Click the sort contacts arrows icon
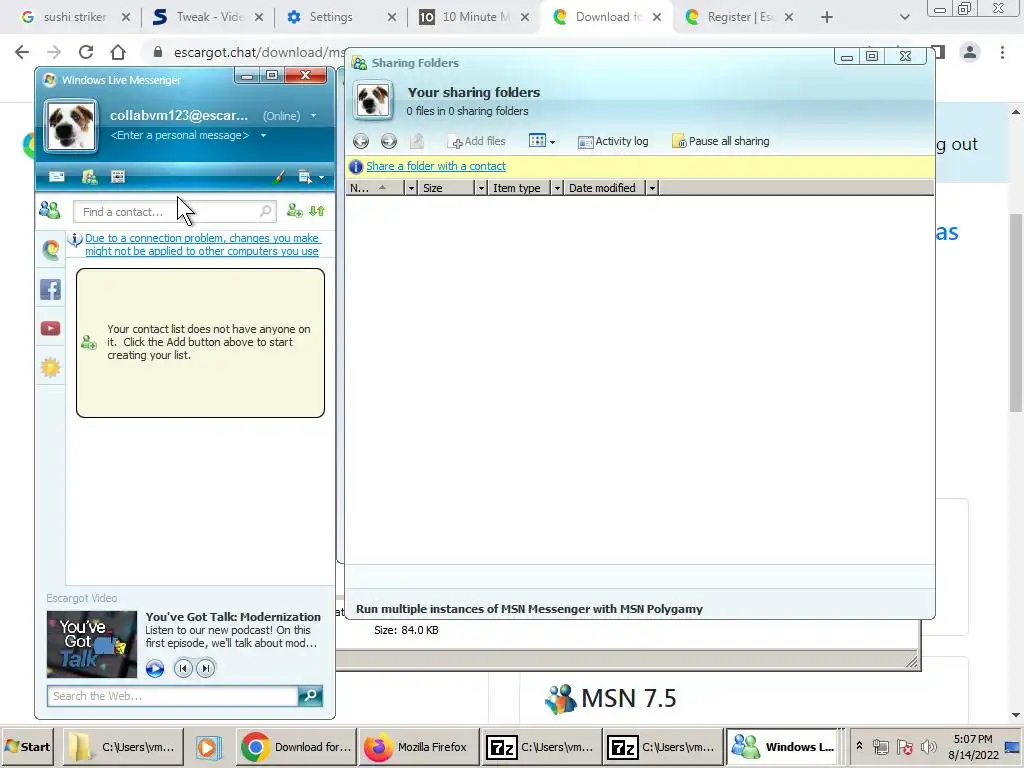This screenshot has width=1024, height=768. 317,211
